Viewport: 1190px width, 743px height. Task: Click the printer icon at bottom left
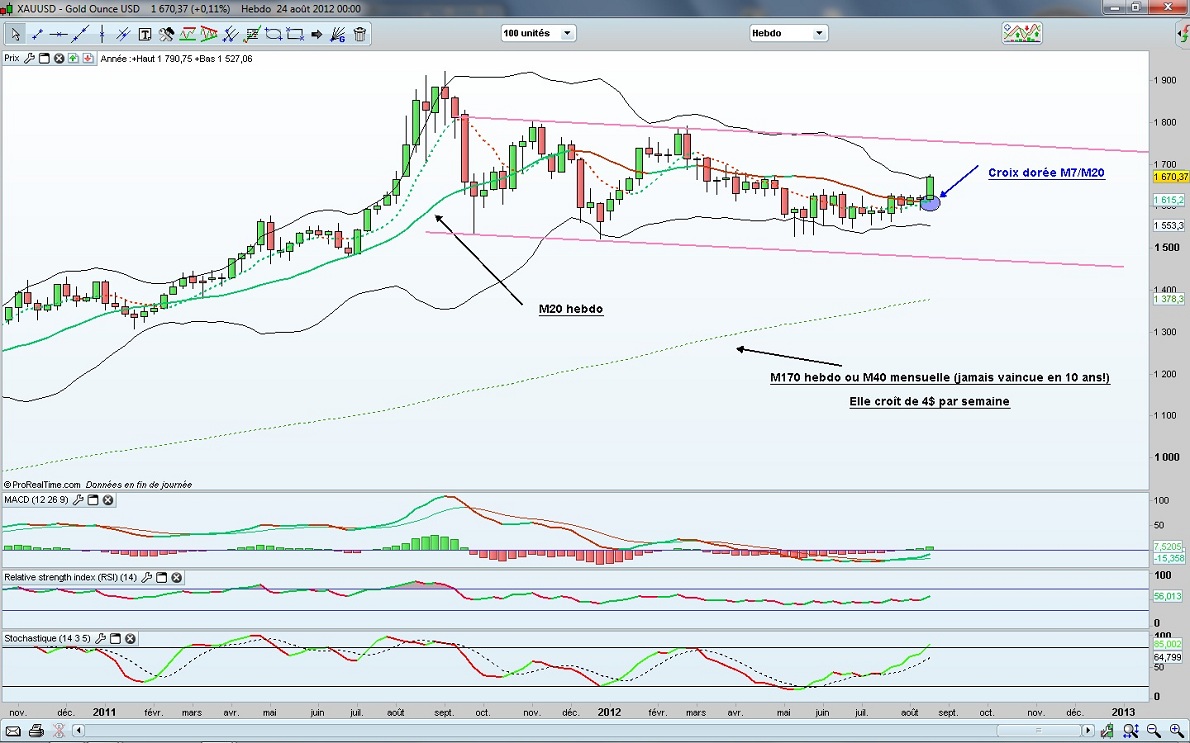pyautogui.click(x=36, y=731)
